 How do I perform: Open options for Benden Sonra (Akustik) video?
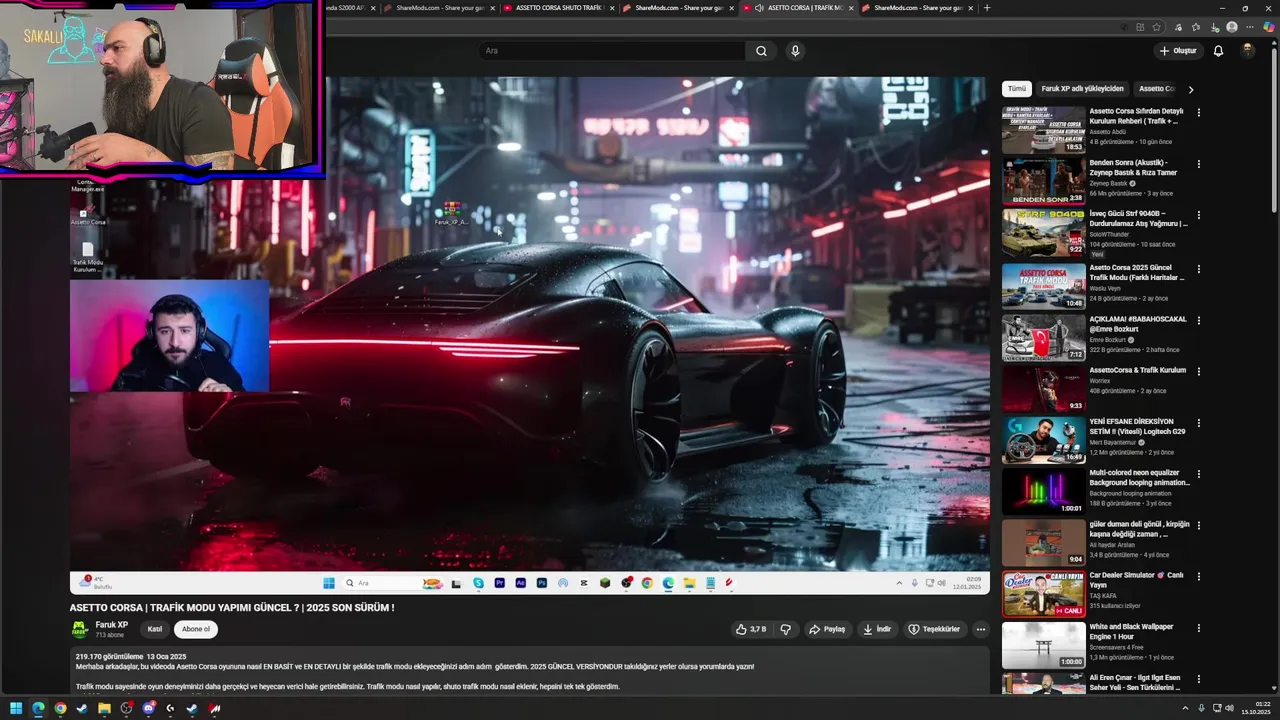(x=1199, y=164)
